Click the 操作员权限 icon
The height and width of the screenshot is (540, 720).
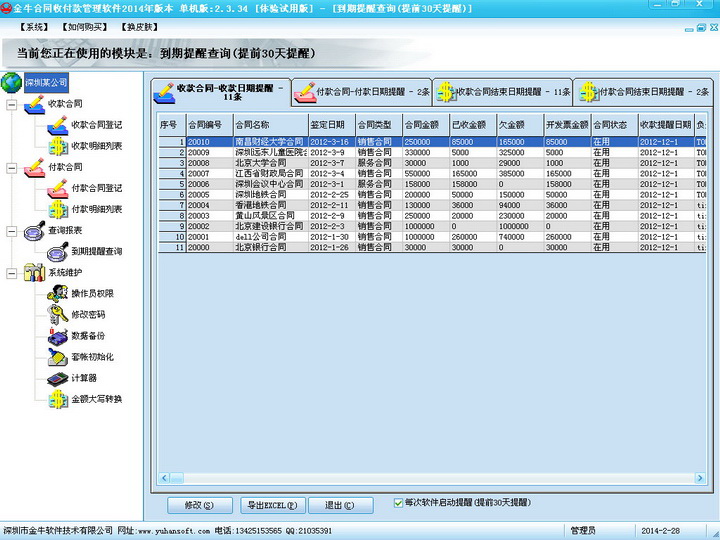pos(56,293)
